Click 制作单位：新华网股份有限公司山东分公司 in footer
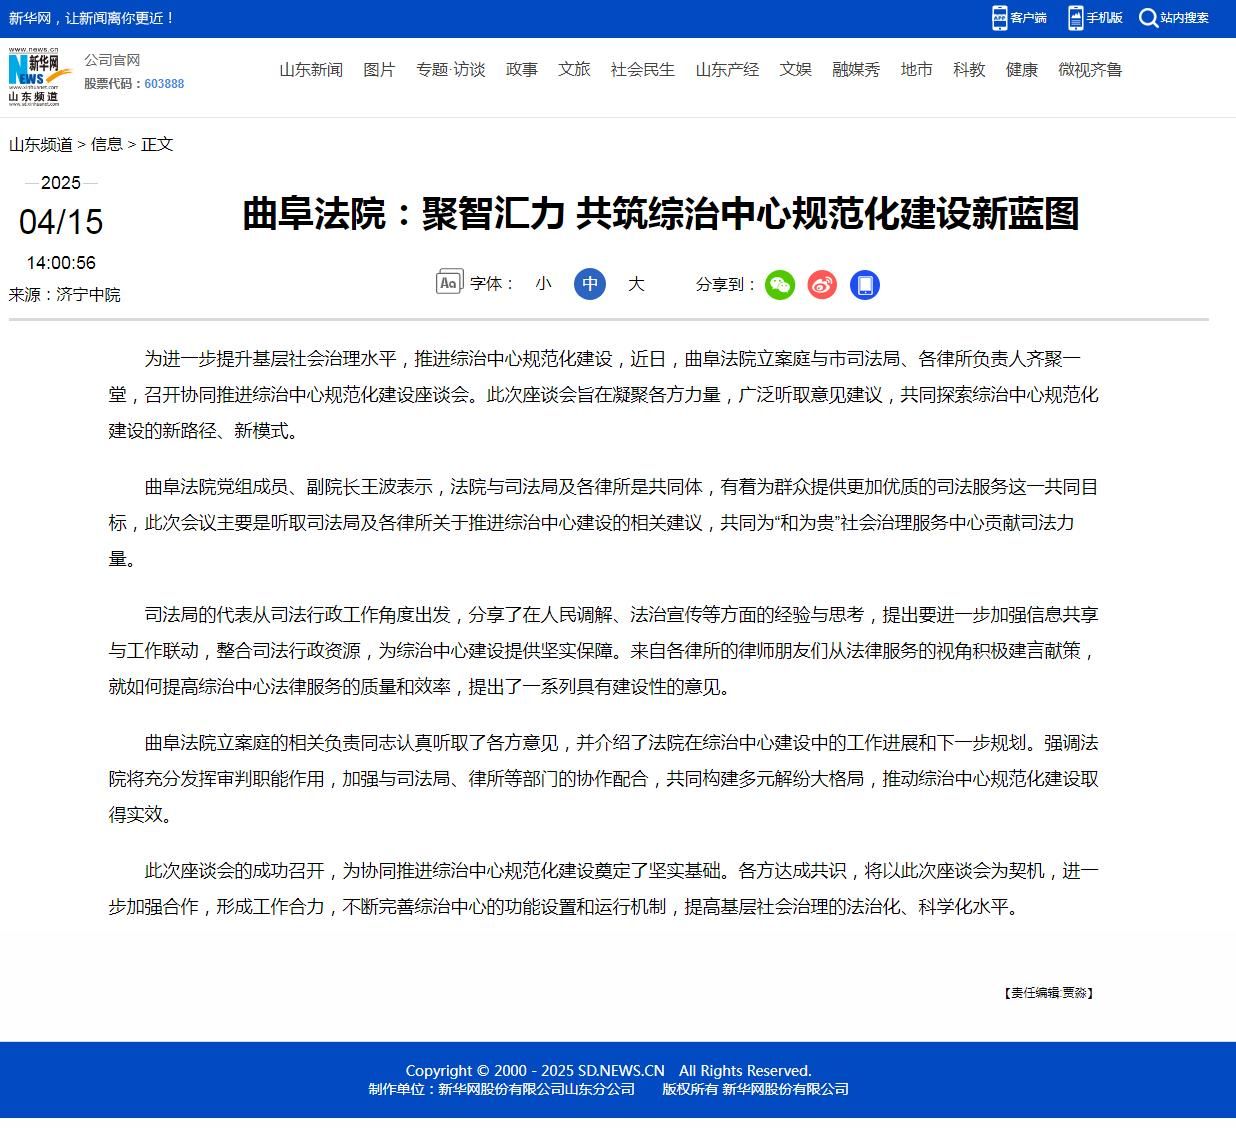Image resolution: width=1236 pixels, height=1128 pixels. coord(502,1090)
